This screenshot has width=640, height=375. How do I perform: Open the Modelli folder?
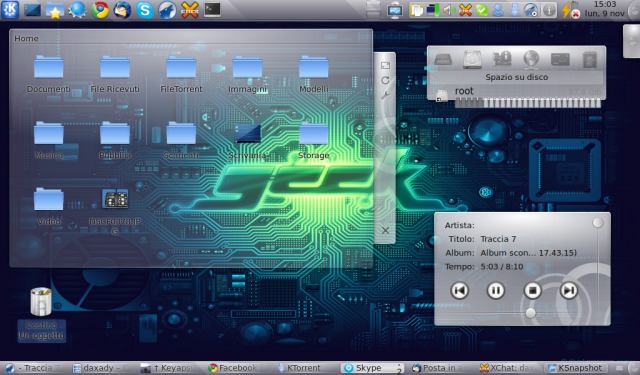click(x=313, y=75)
